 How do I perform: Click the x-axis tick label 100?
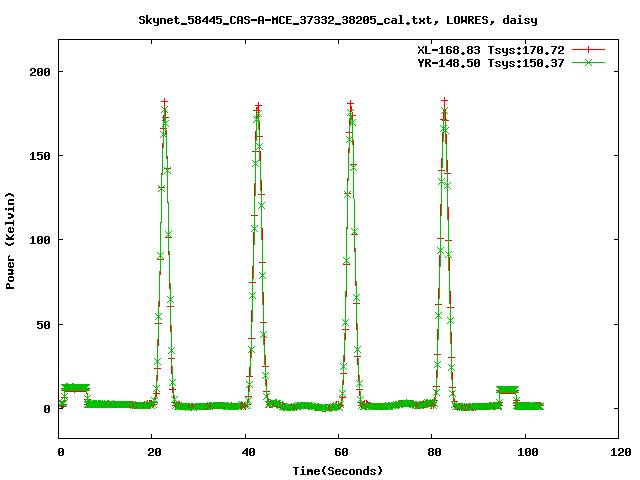[x=528, y=452]
